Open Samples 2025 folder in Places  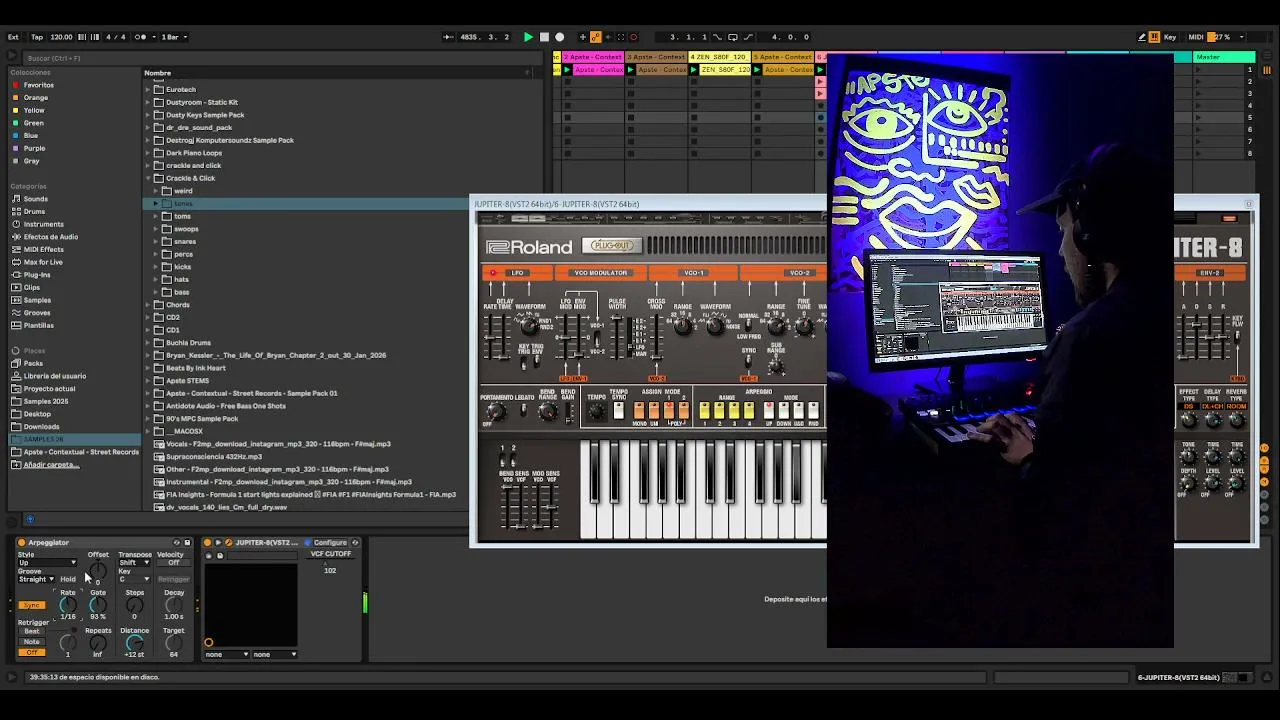pos(46,401)
